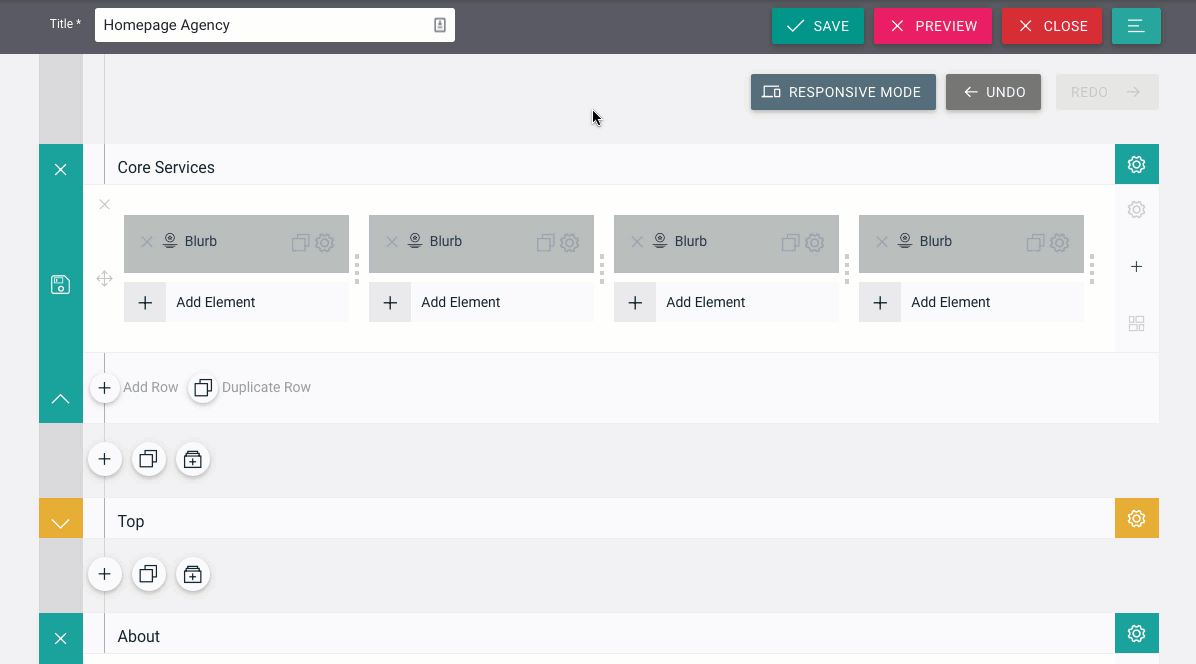Open Core Services section settings gear
The image size is (1196, 664).
tap(1136, 164)
